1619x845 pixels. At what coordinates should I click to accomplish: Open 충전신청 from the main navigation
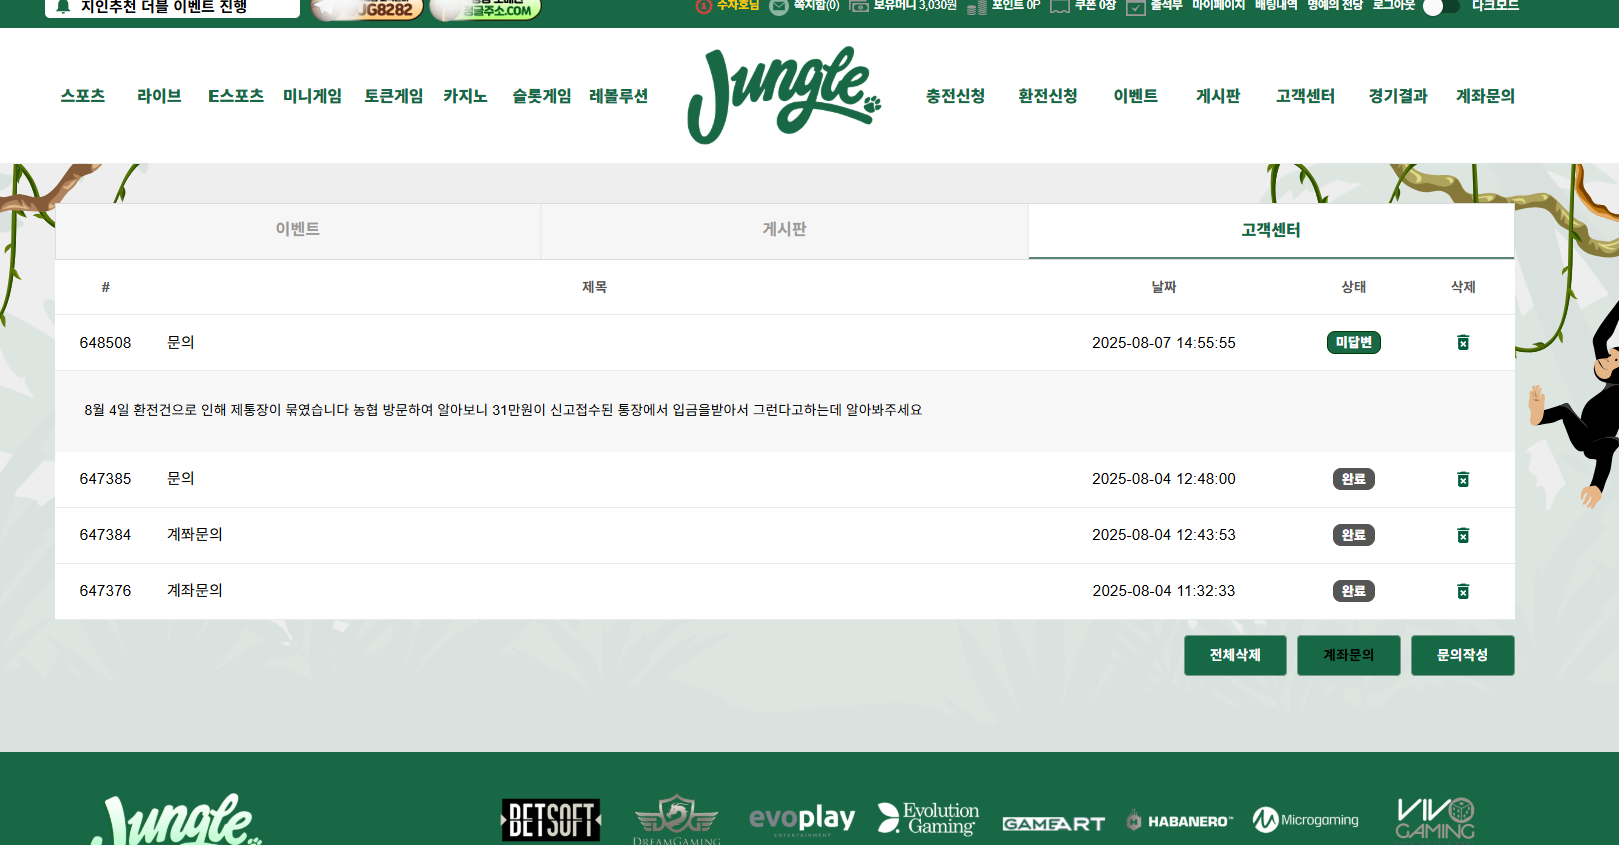point(955,96)
